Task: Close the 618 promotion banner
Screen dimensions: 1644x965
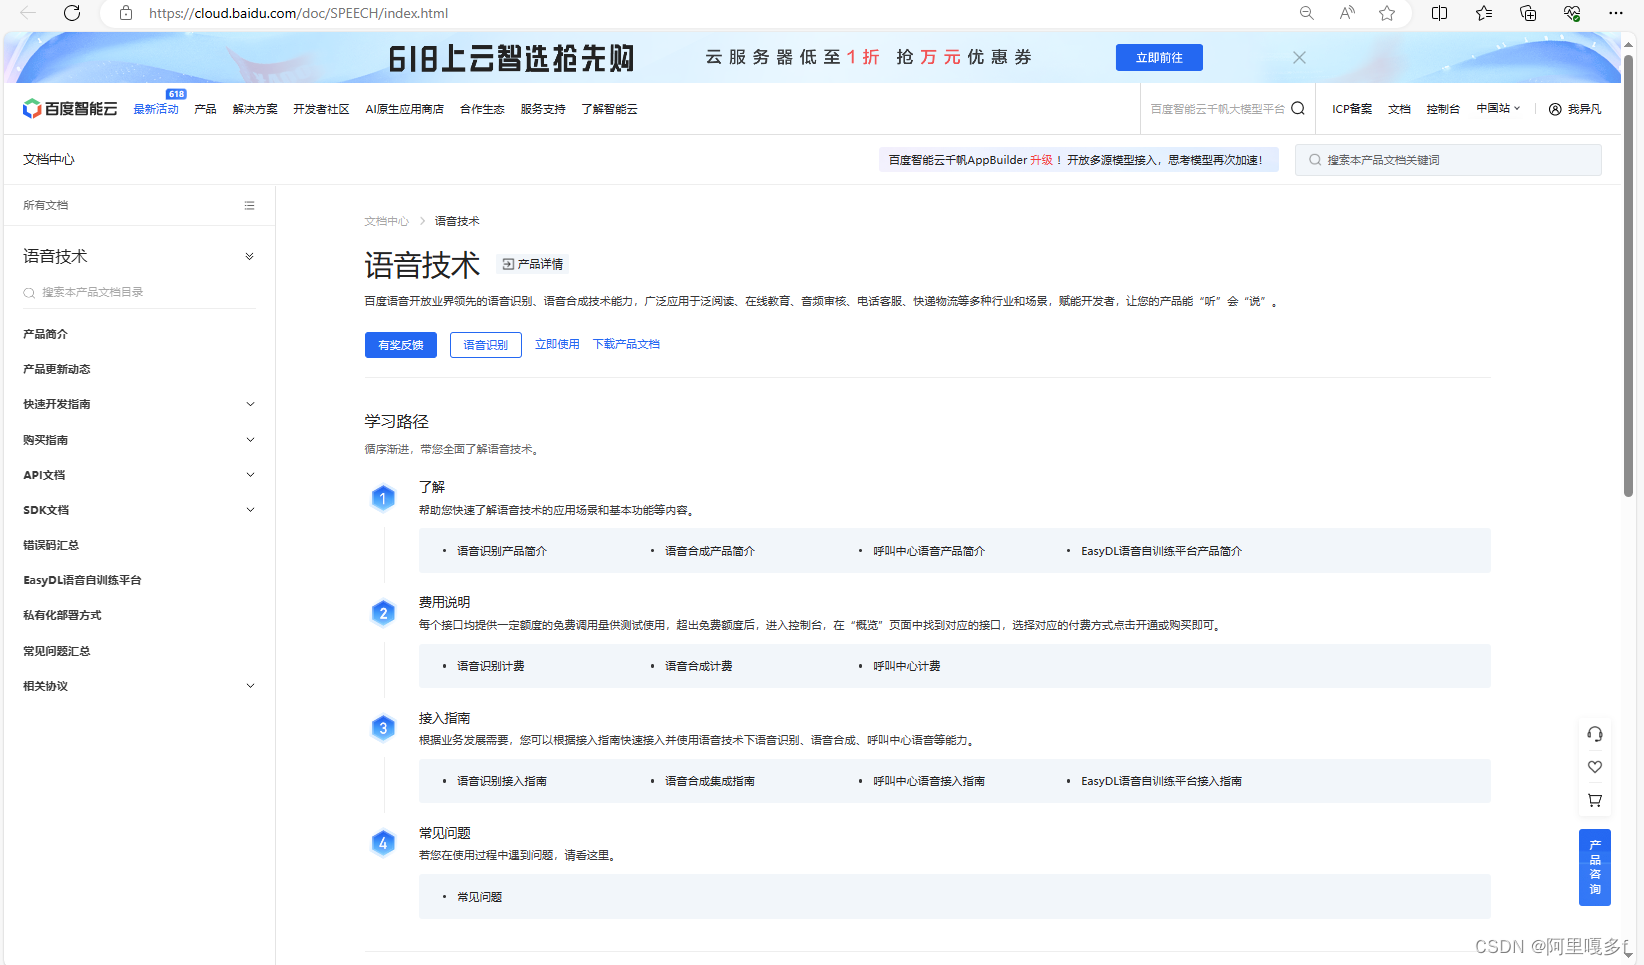Action: click(x=1299, y=58)
